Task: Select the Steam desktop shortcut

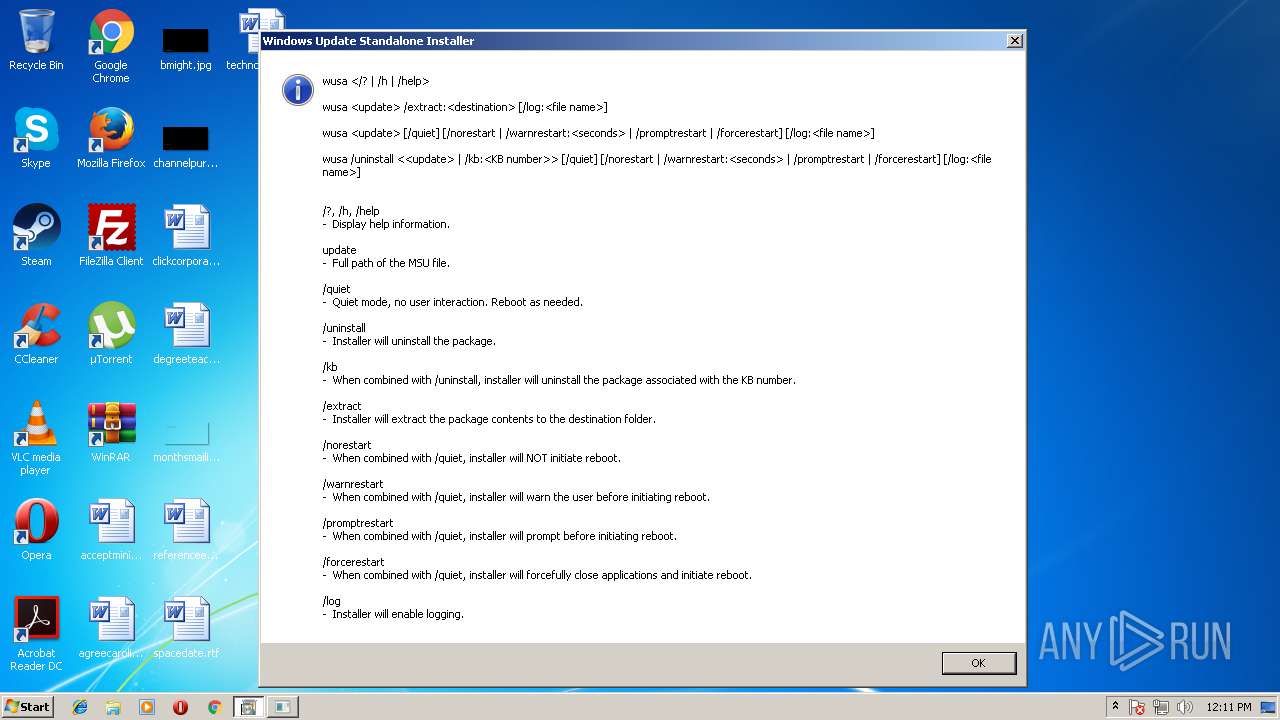Action: (x=36, y=236)
